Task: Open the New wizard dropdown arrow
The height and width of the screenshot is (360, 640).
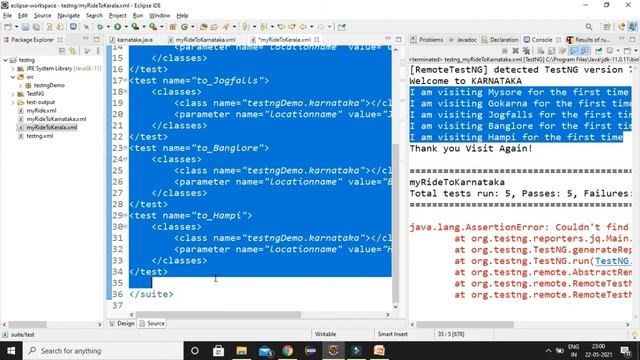Action: (x=16, y=27)
